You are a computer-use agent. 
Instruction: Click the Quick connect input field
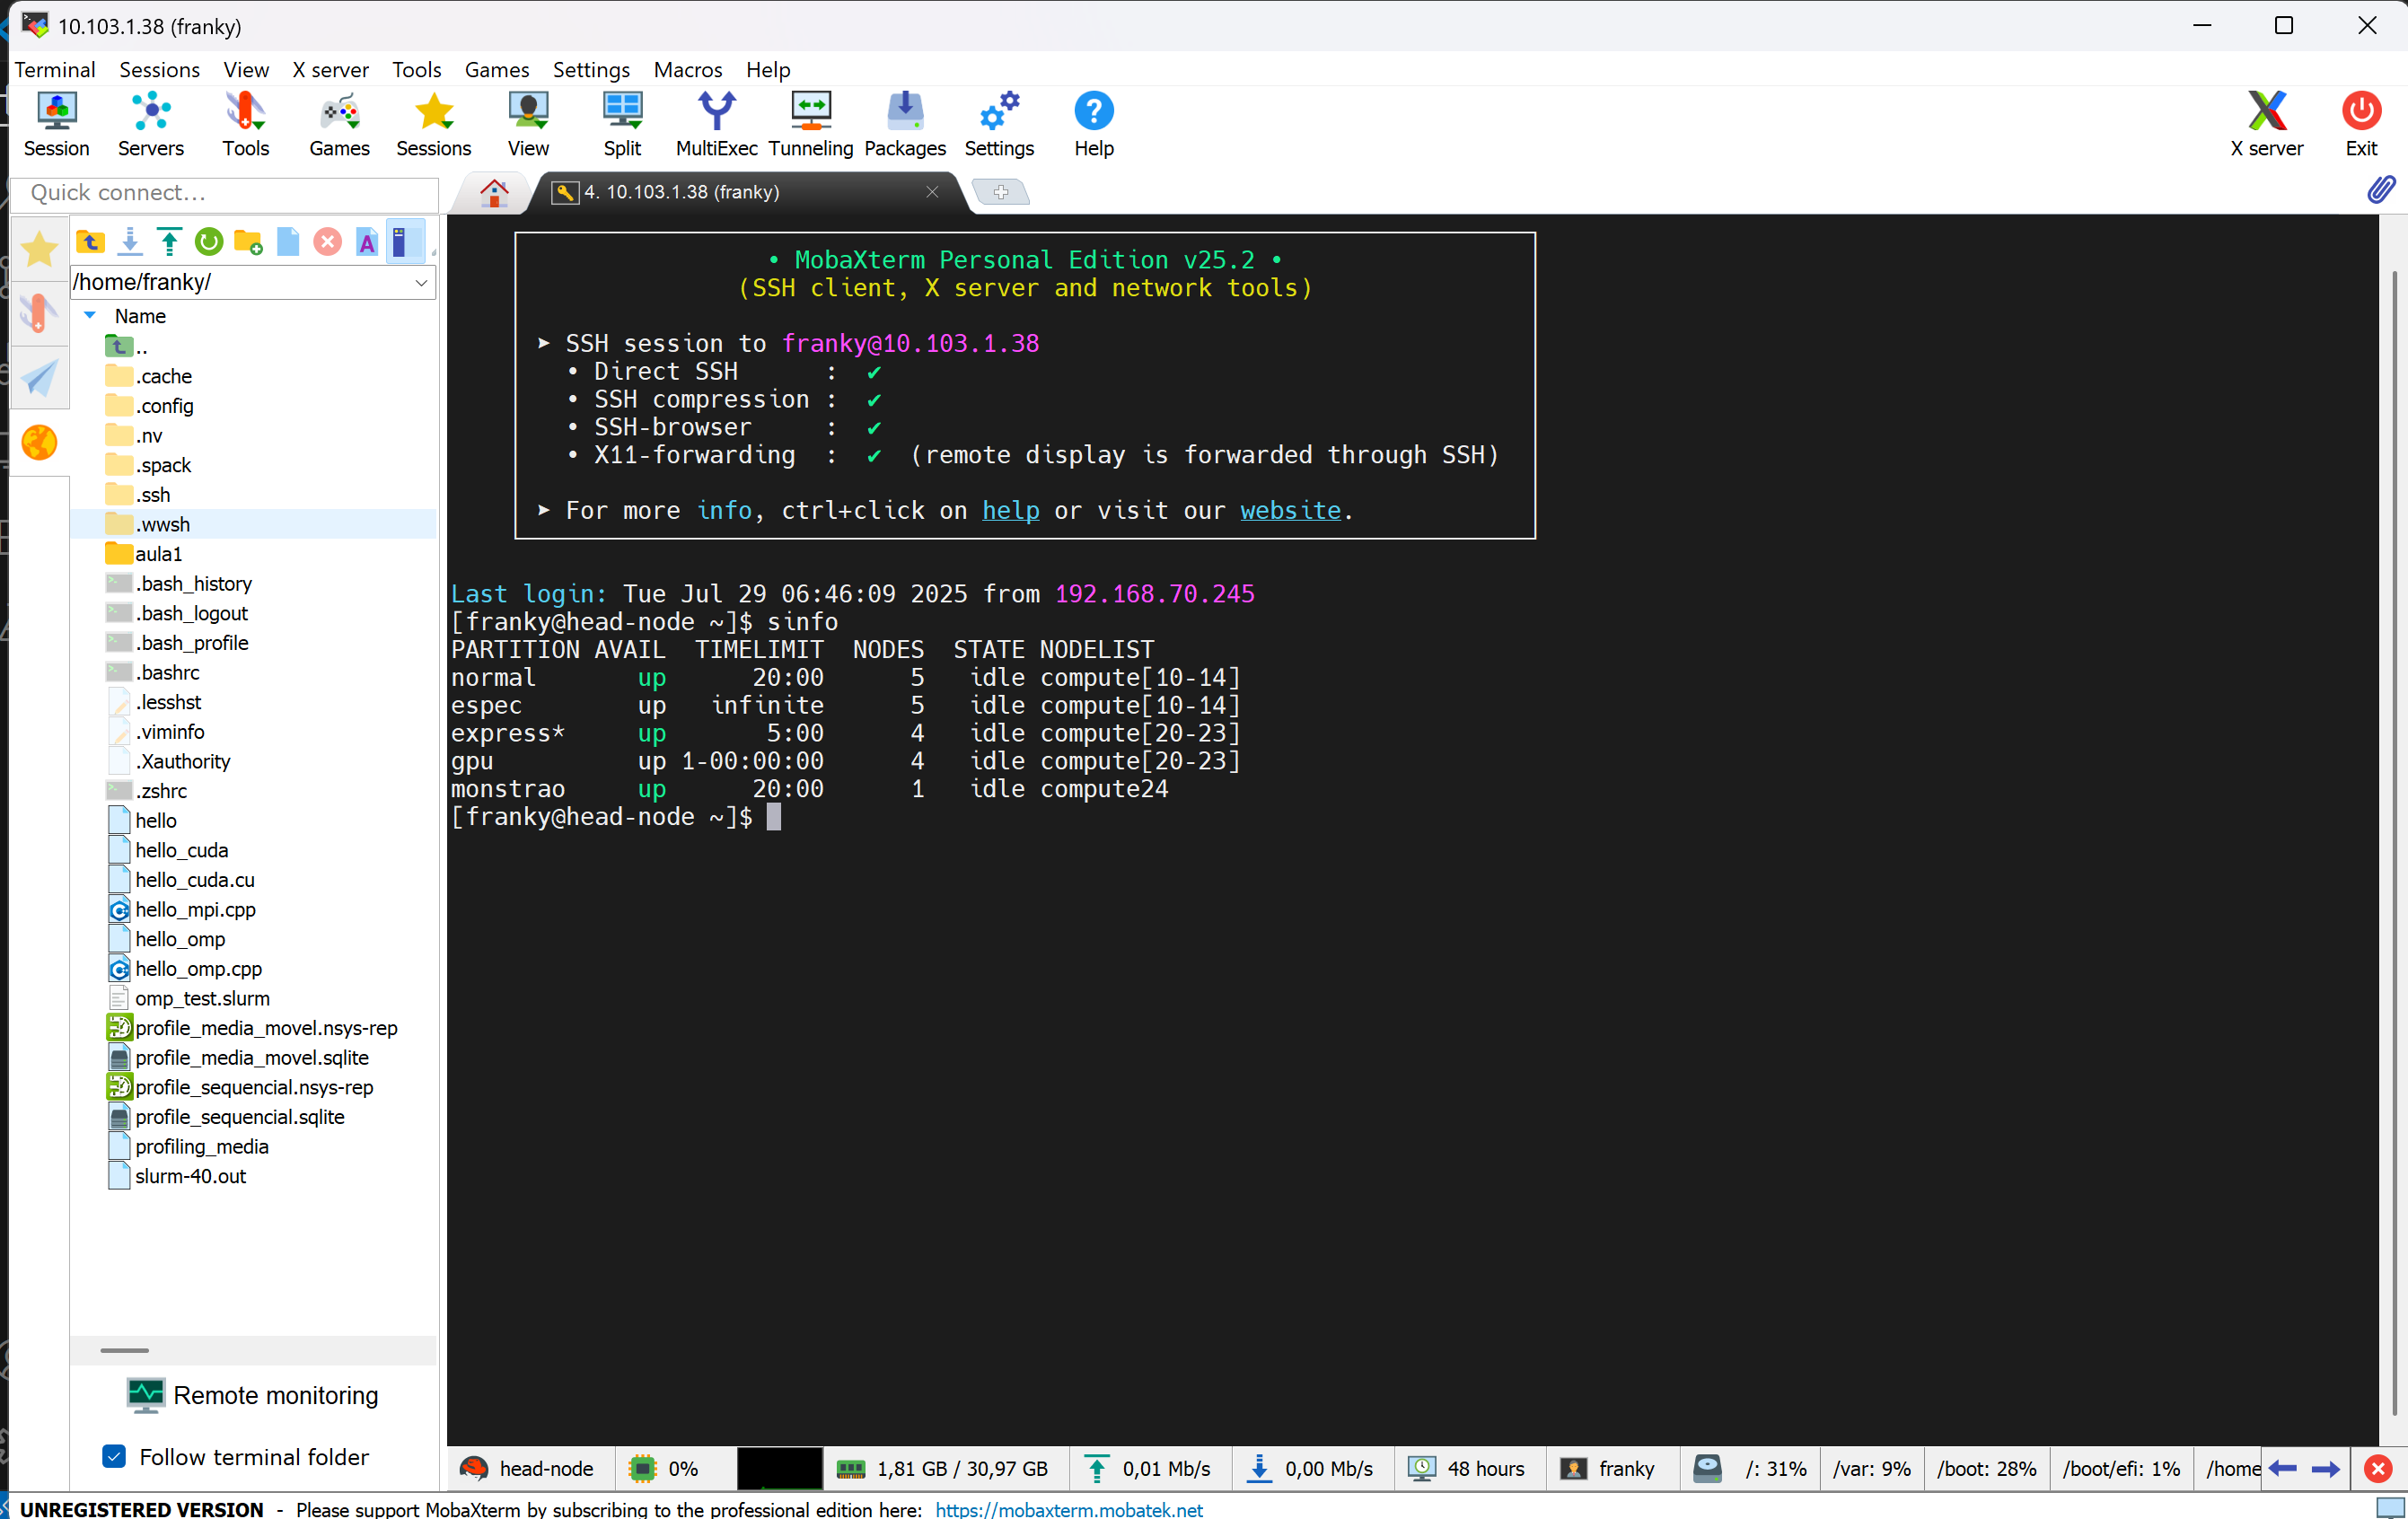(x=225, y=192)
